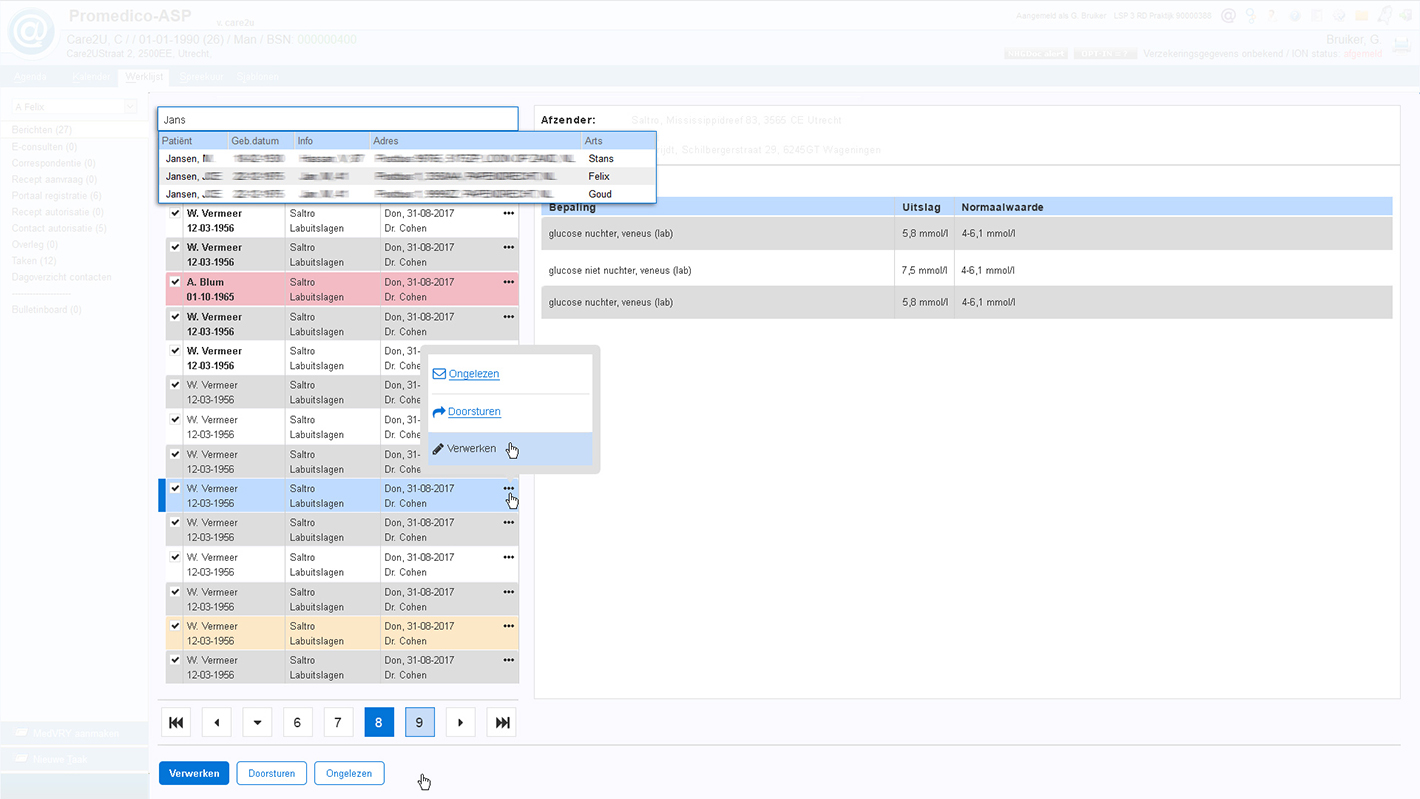
Task: Select Doorsturen in the popup menu
Action: tap(474, 412)
